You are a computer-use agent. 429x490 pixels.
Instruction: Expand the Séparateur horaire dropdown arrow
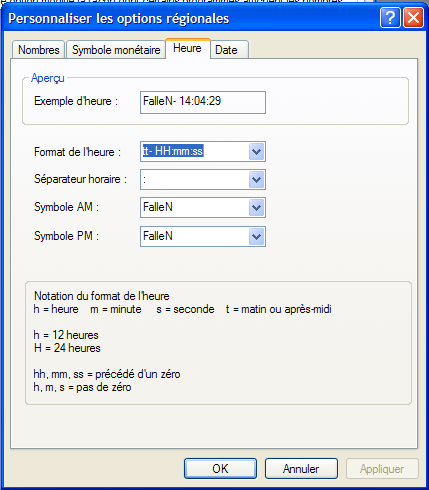(x=256, y=180)
